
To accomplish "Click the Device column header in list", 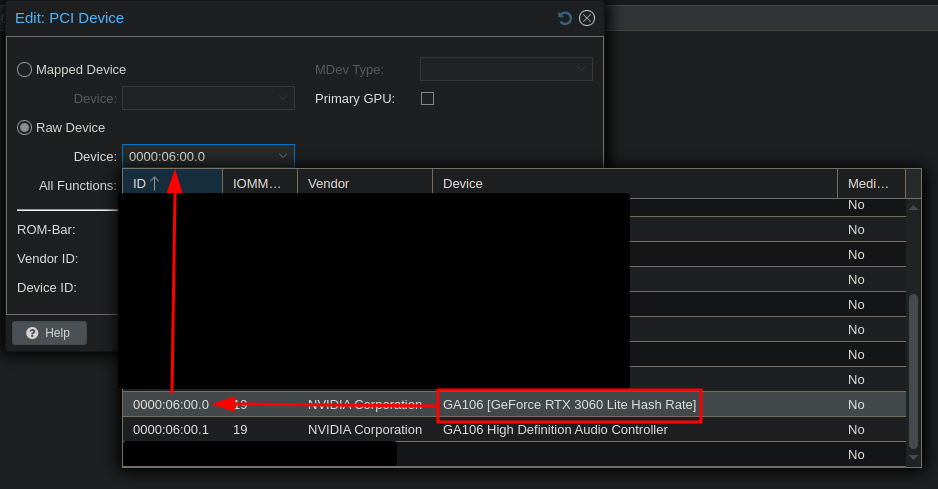I will click(634, 184).
